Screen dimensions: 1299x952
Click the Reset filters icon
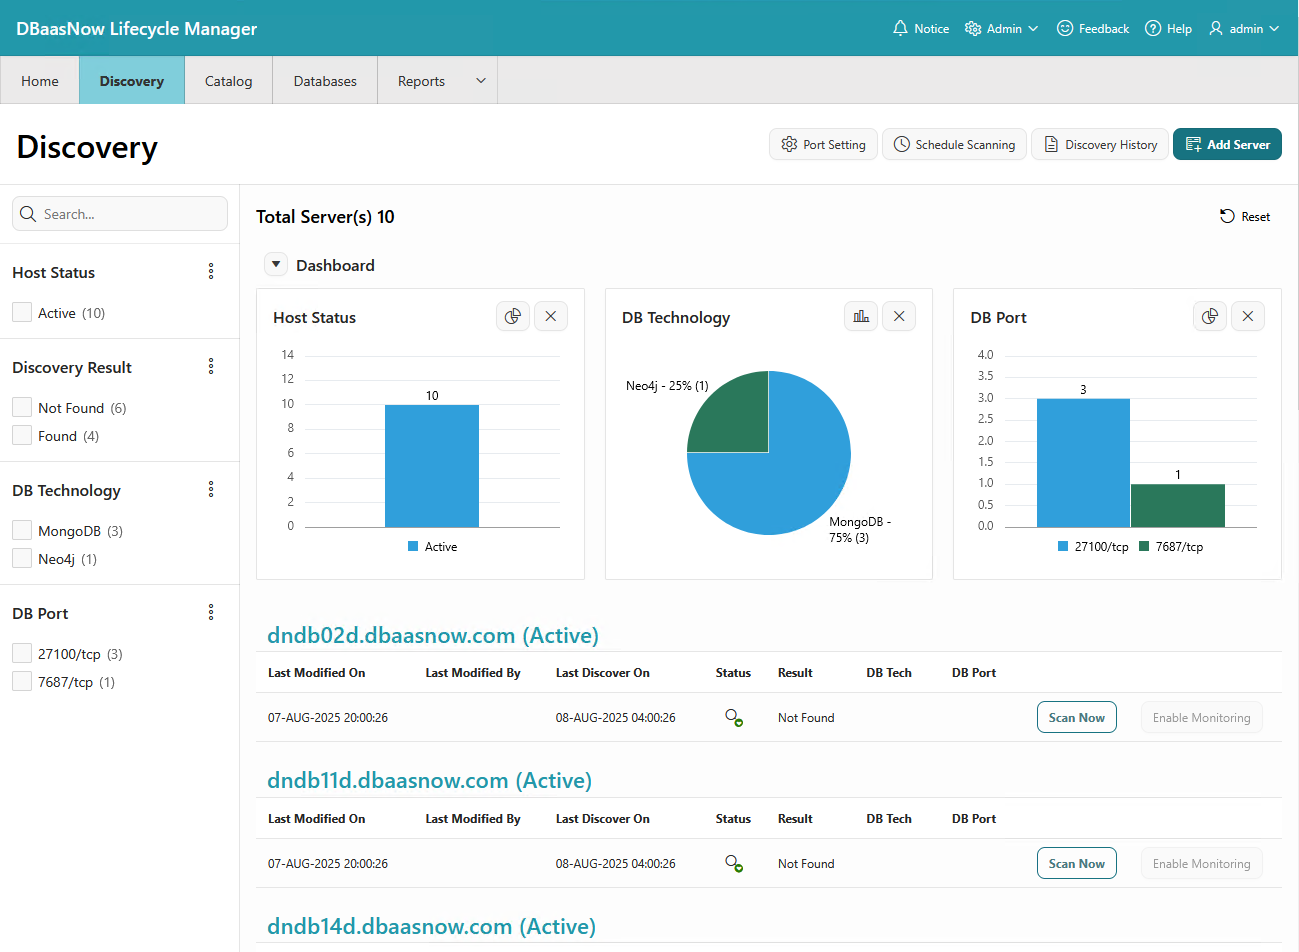point(1227,217)
